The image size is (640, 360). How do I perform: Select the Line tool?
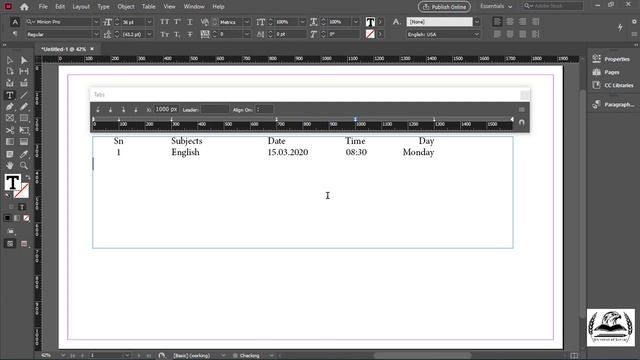24,95
